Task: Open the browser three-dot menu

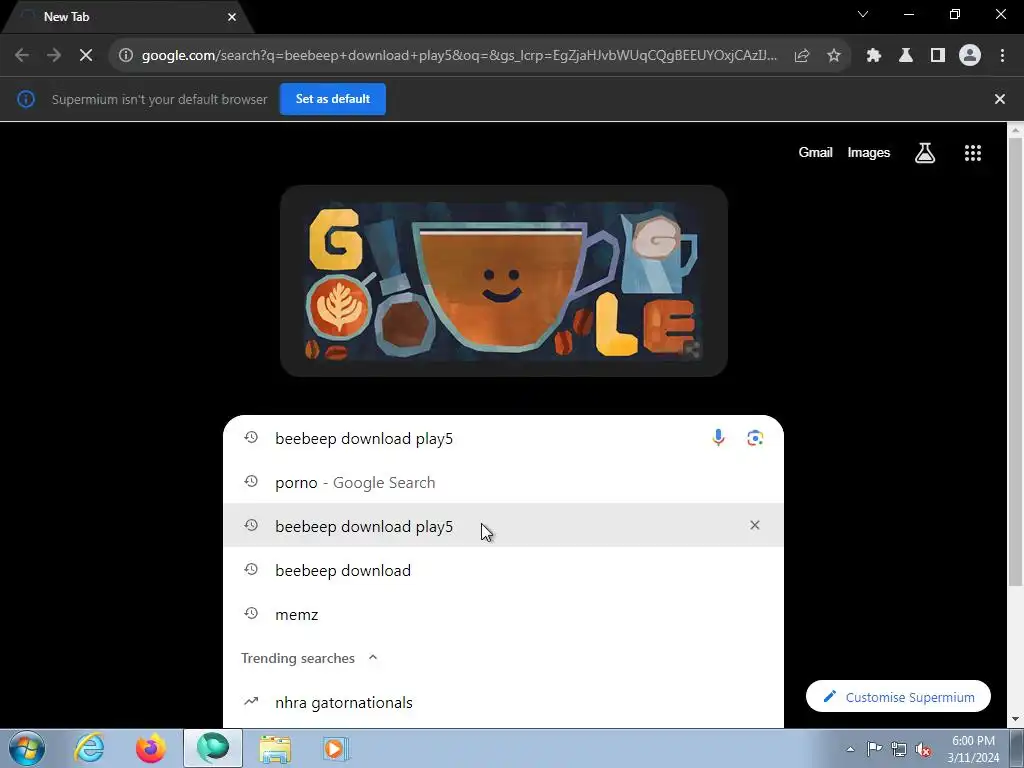Action: (1002, 56)
